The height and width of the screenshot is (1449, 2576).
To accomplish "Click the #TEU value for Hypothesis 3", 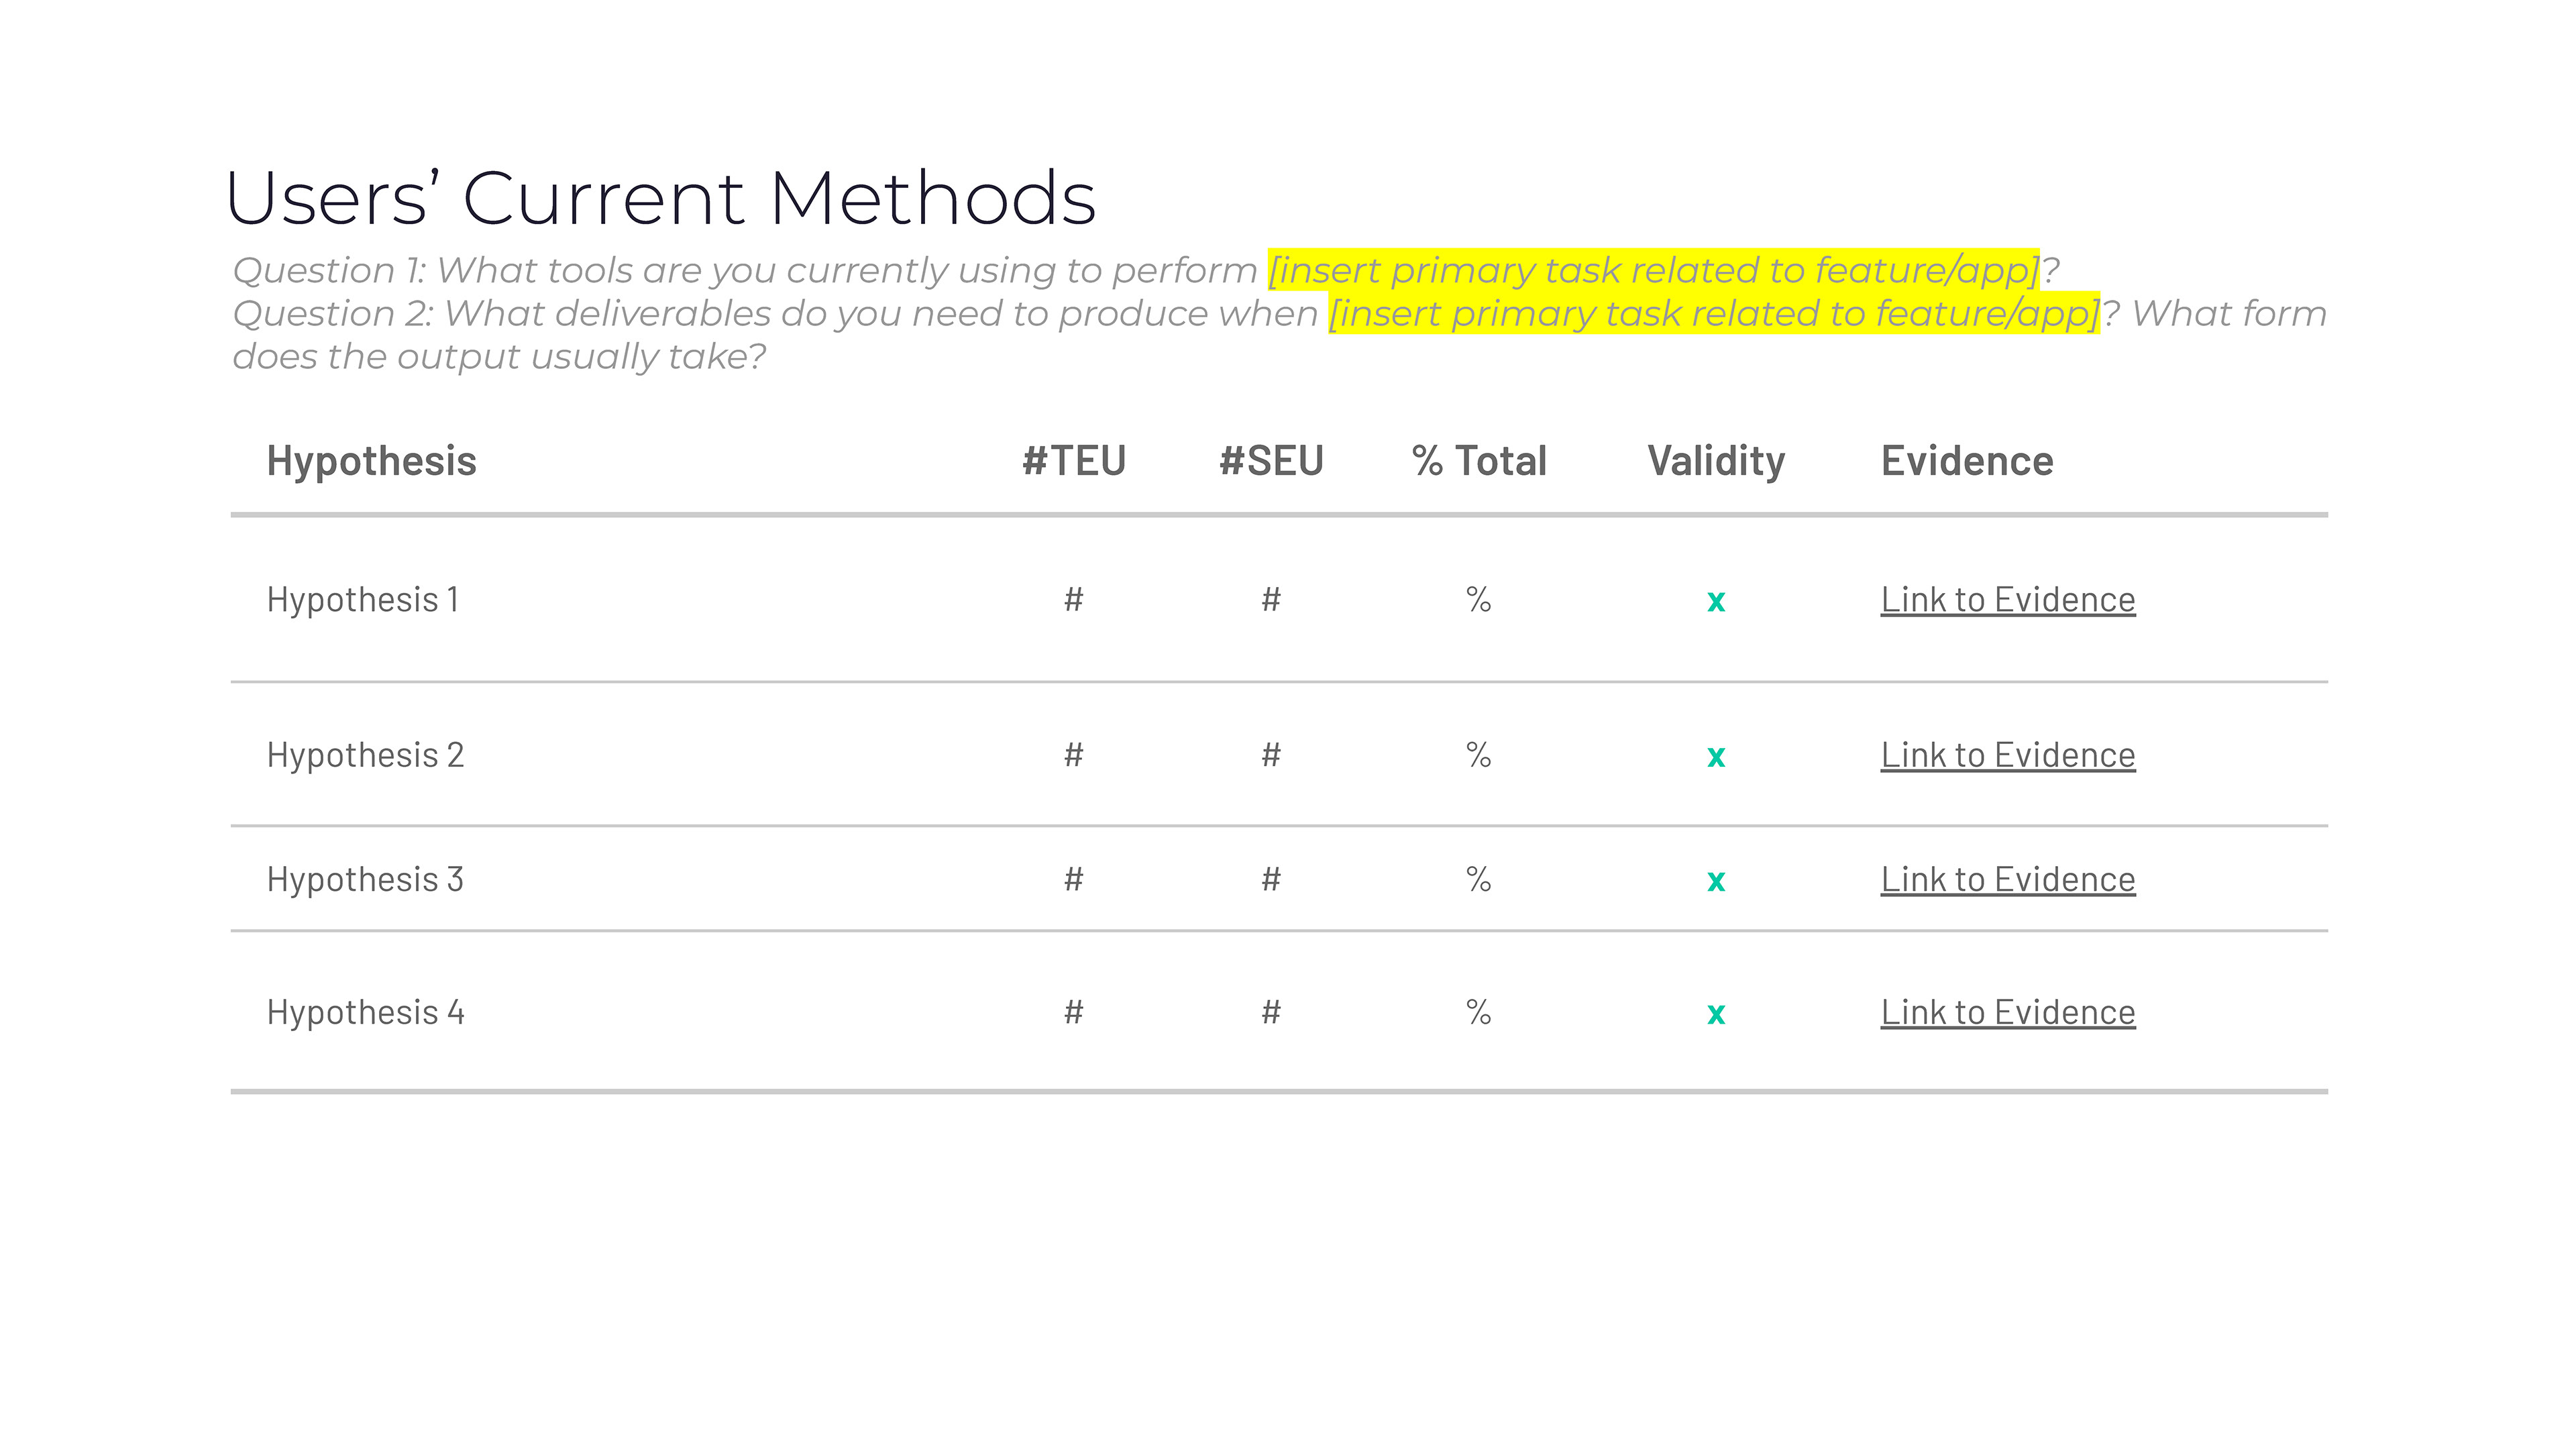I will click(x=1073, y=880).
